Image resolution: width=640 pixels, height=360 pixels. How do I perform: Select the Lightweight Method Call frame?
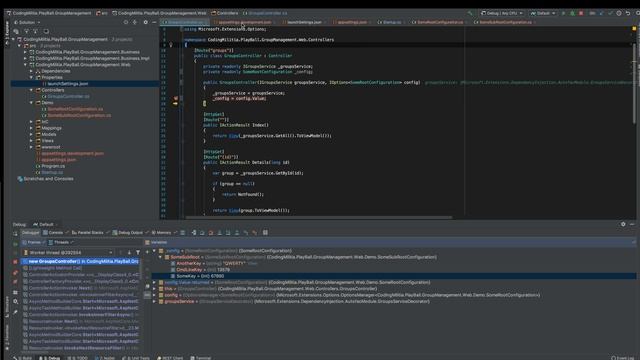click(x=55, y=268)
